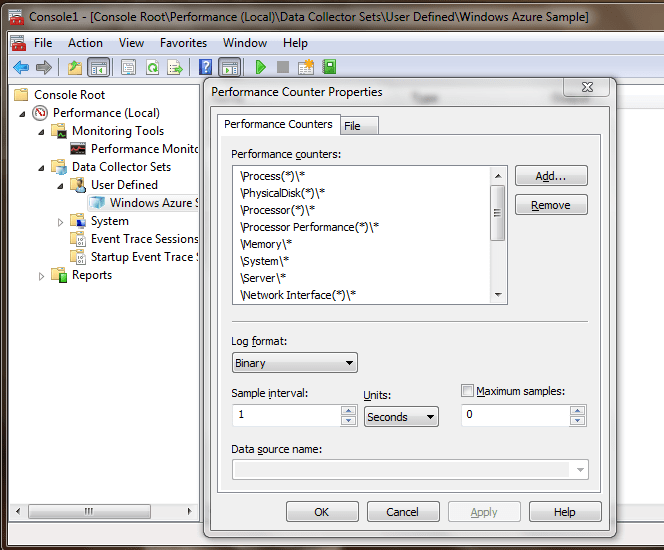Collapse the Performance (Local) node
The height and width of the screenshot is (550, 664).
pos(22,114)
